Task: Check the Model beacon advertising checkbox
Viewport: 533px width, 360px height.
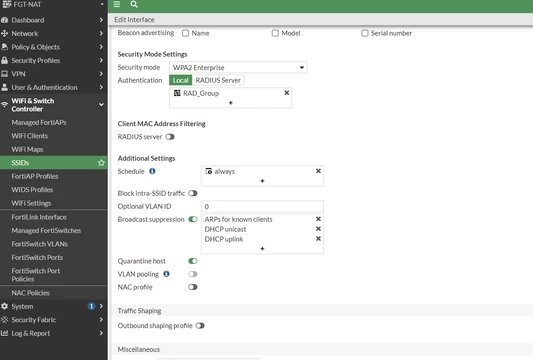Action: tap(275, 33)
